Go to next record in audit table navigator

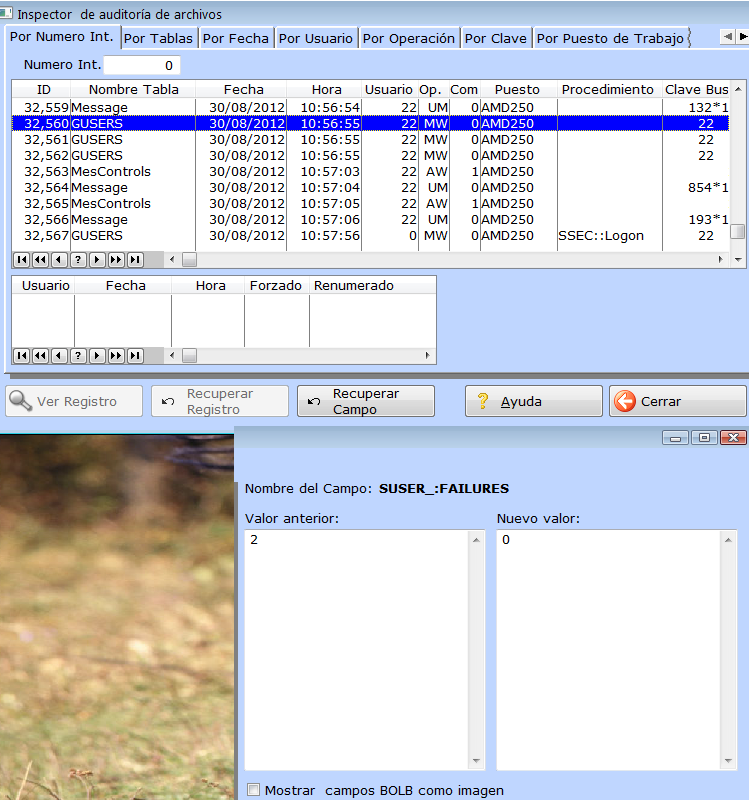click(97, 260)
